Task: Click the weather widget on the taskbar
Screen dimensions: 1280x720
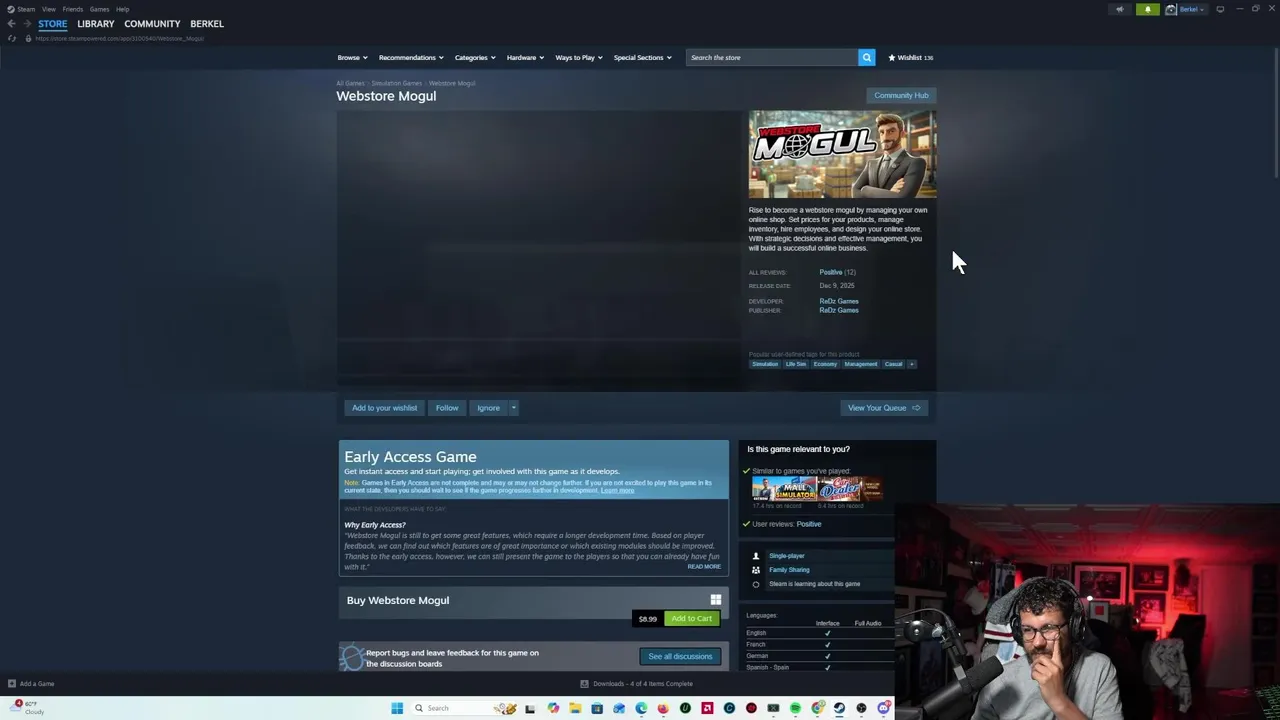Action: click(28, 707)
